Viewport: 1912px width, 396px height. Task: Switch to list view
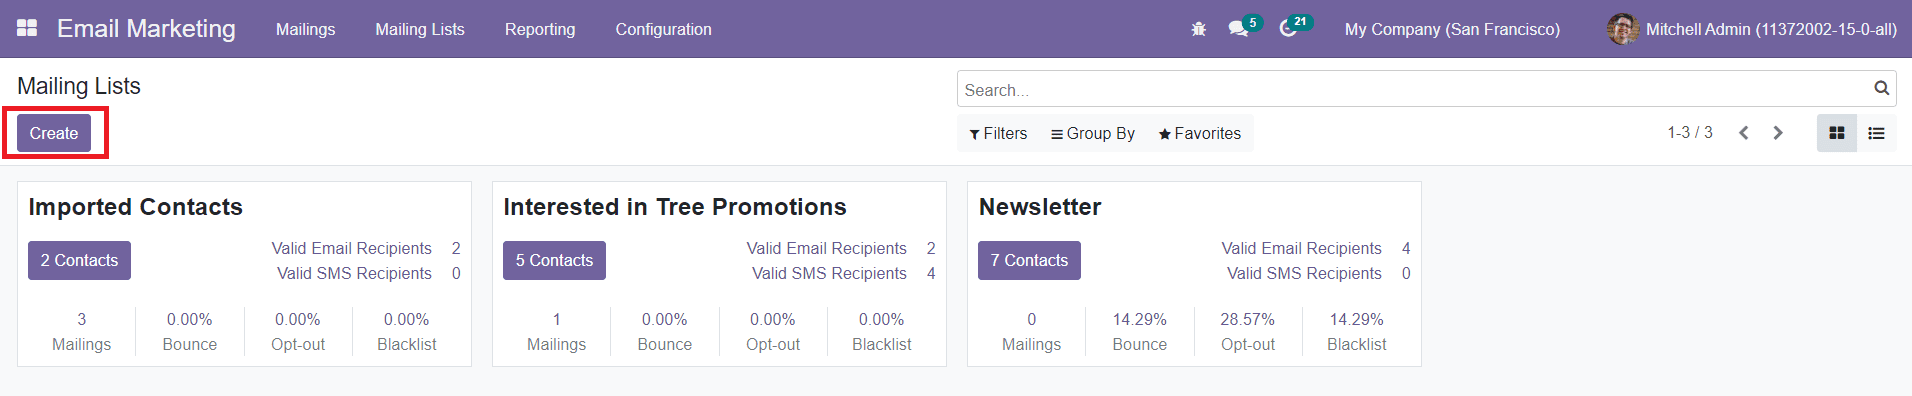1877,133
